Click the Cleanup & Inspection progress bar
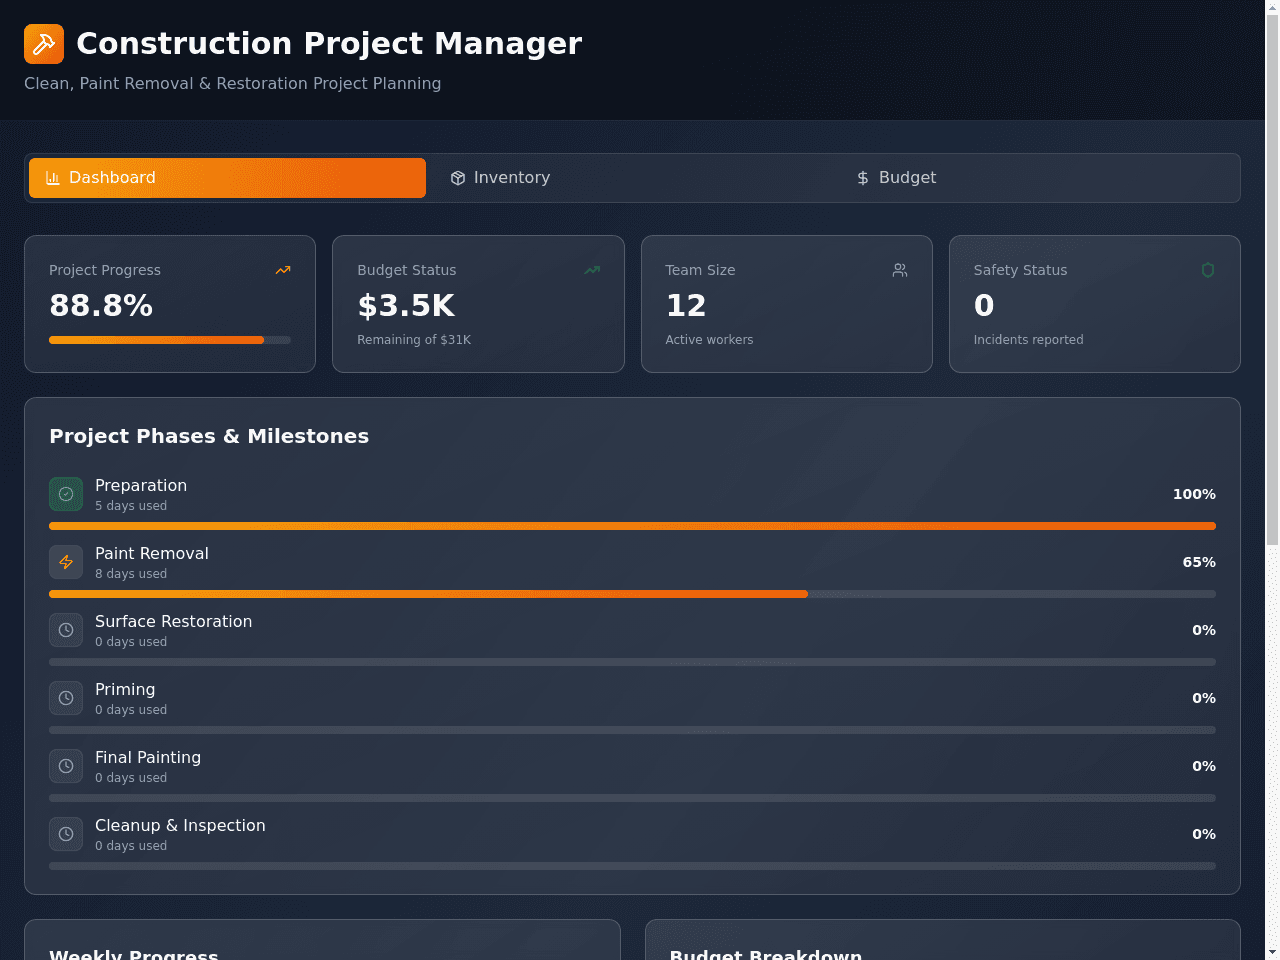The image size is (1280, 960). [632, 866]
